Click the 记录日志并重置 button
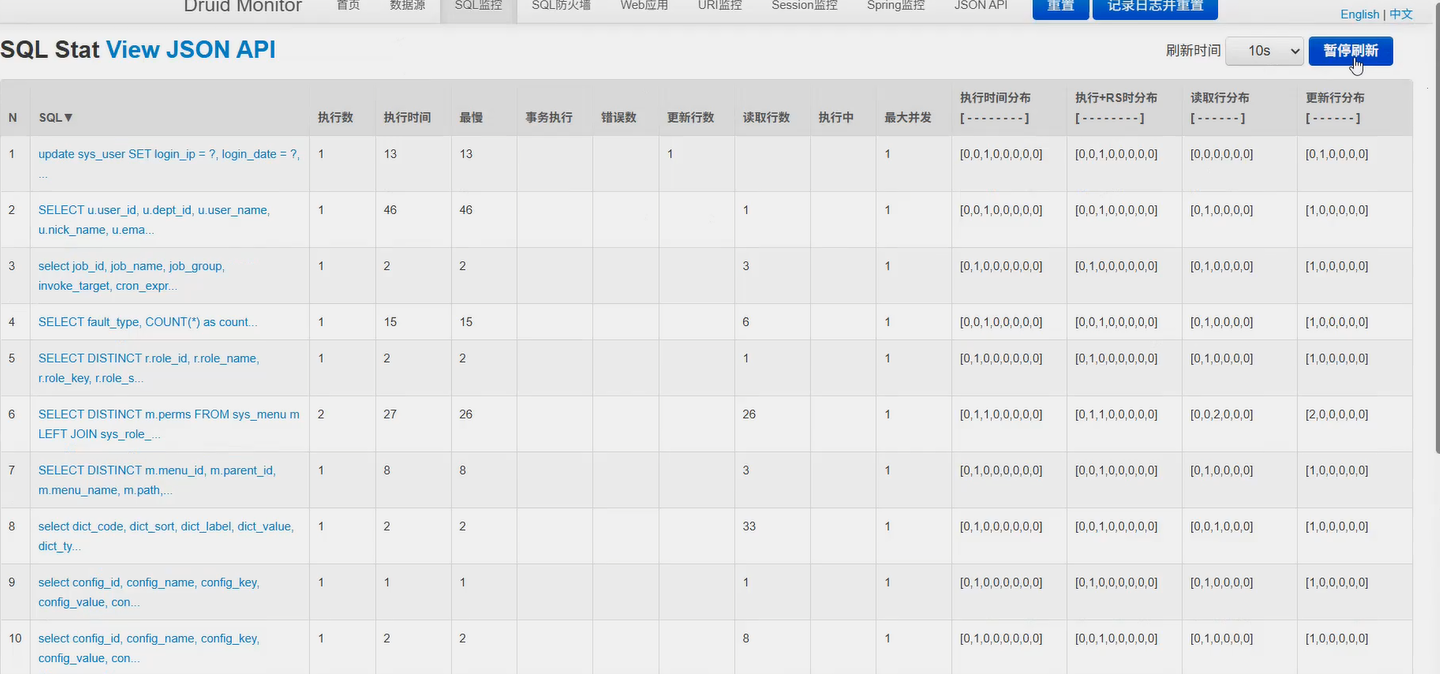The image size is (1440, 674). tap(1155, 8)
